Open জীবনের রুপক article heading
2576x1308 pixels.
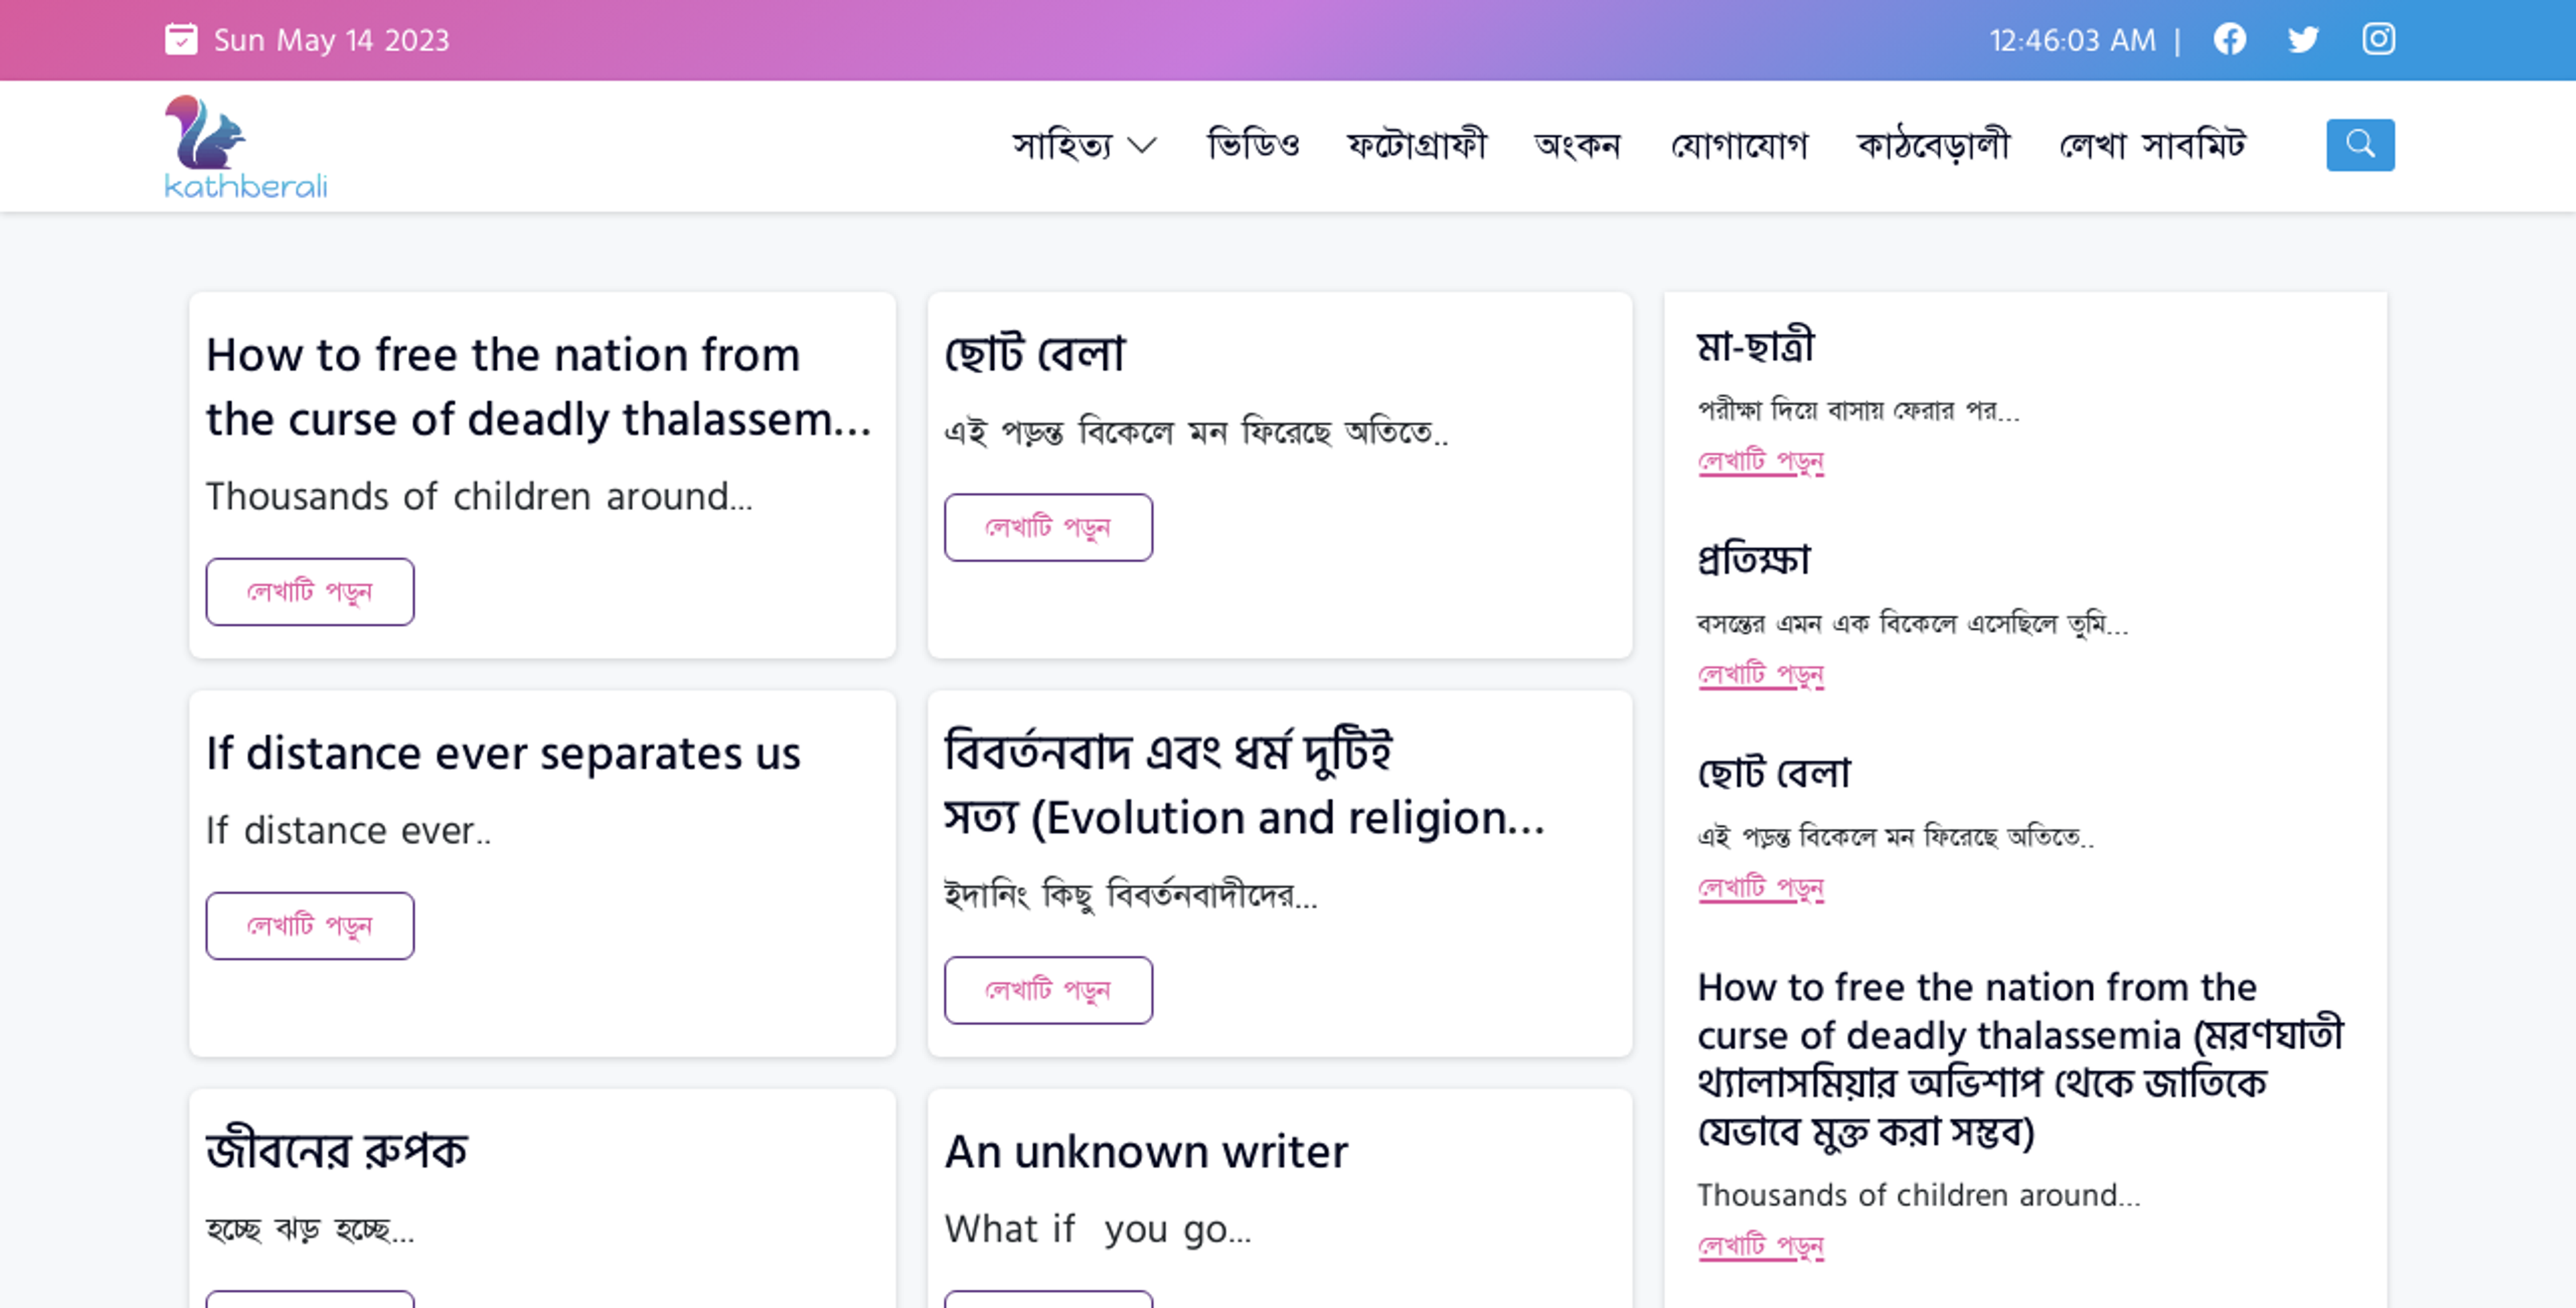(336, 1152)
